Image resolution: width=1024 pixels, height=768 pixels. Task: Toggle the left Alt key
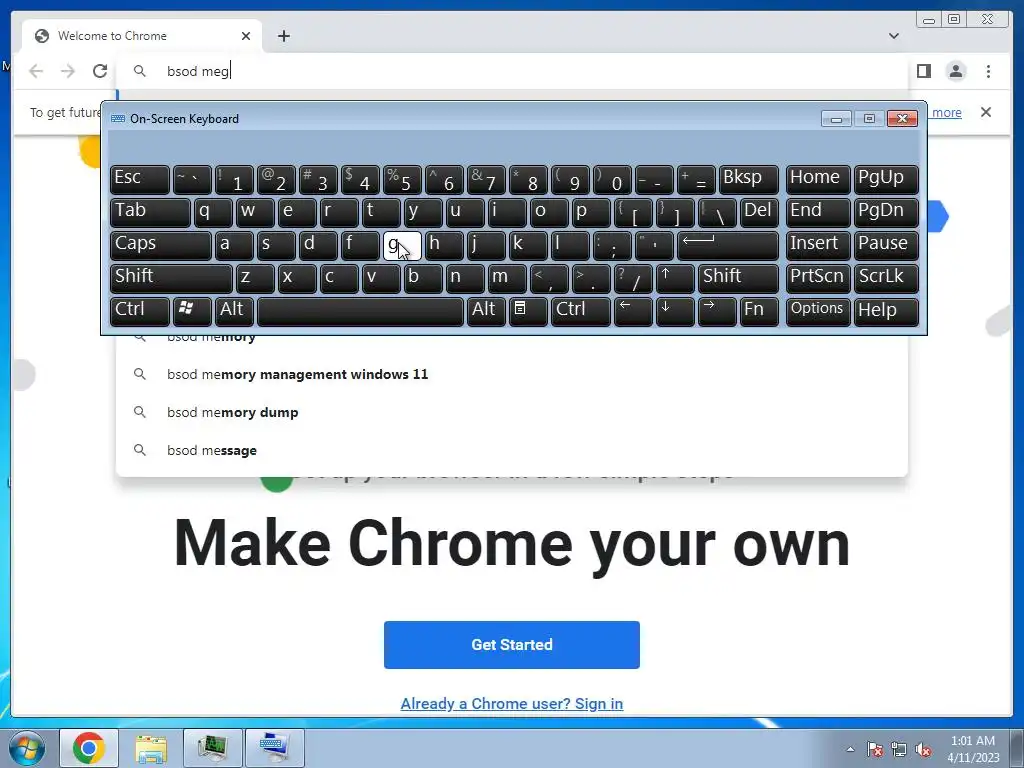[234, 311]
